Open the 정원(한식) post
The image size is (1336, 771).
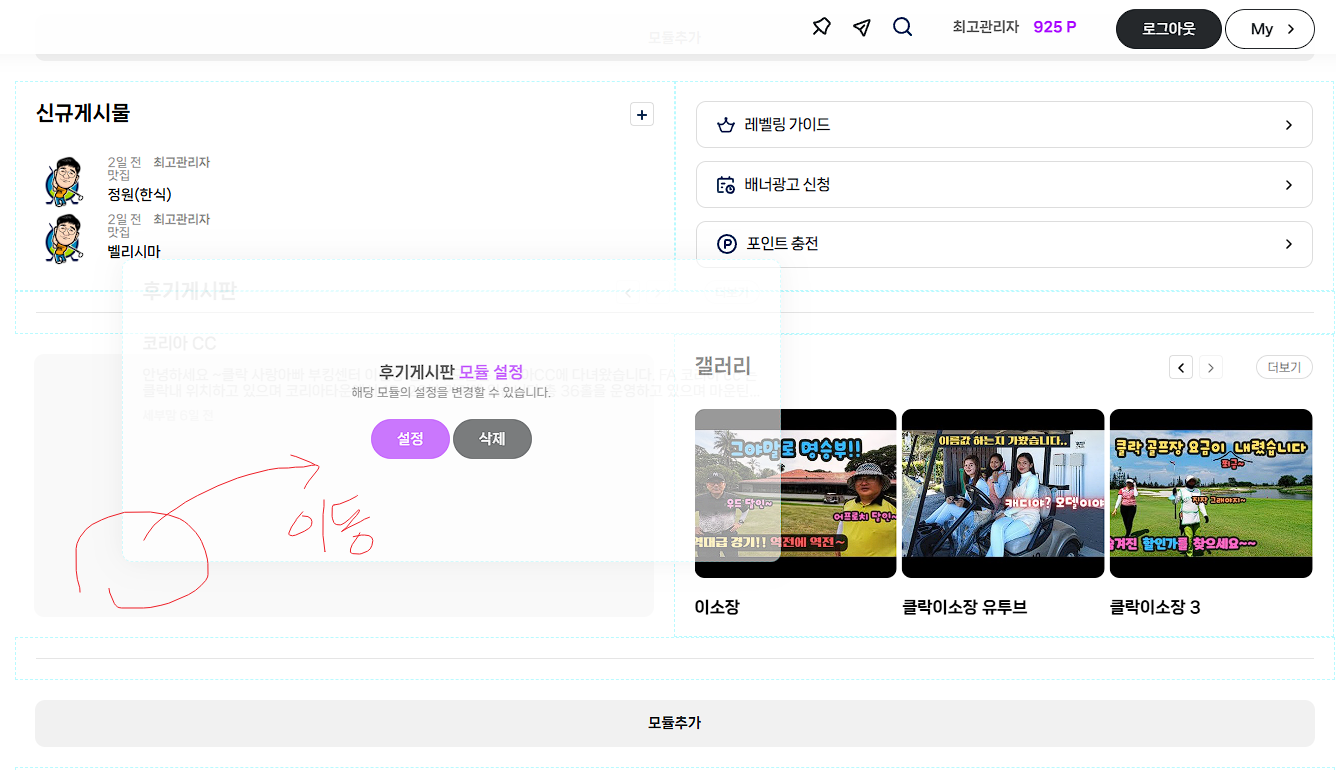click(139, 194)
